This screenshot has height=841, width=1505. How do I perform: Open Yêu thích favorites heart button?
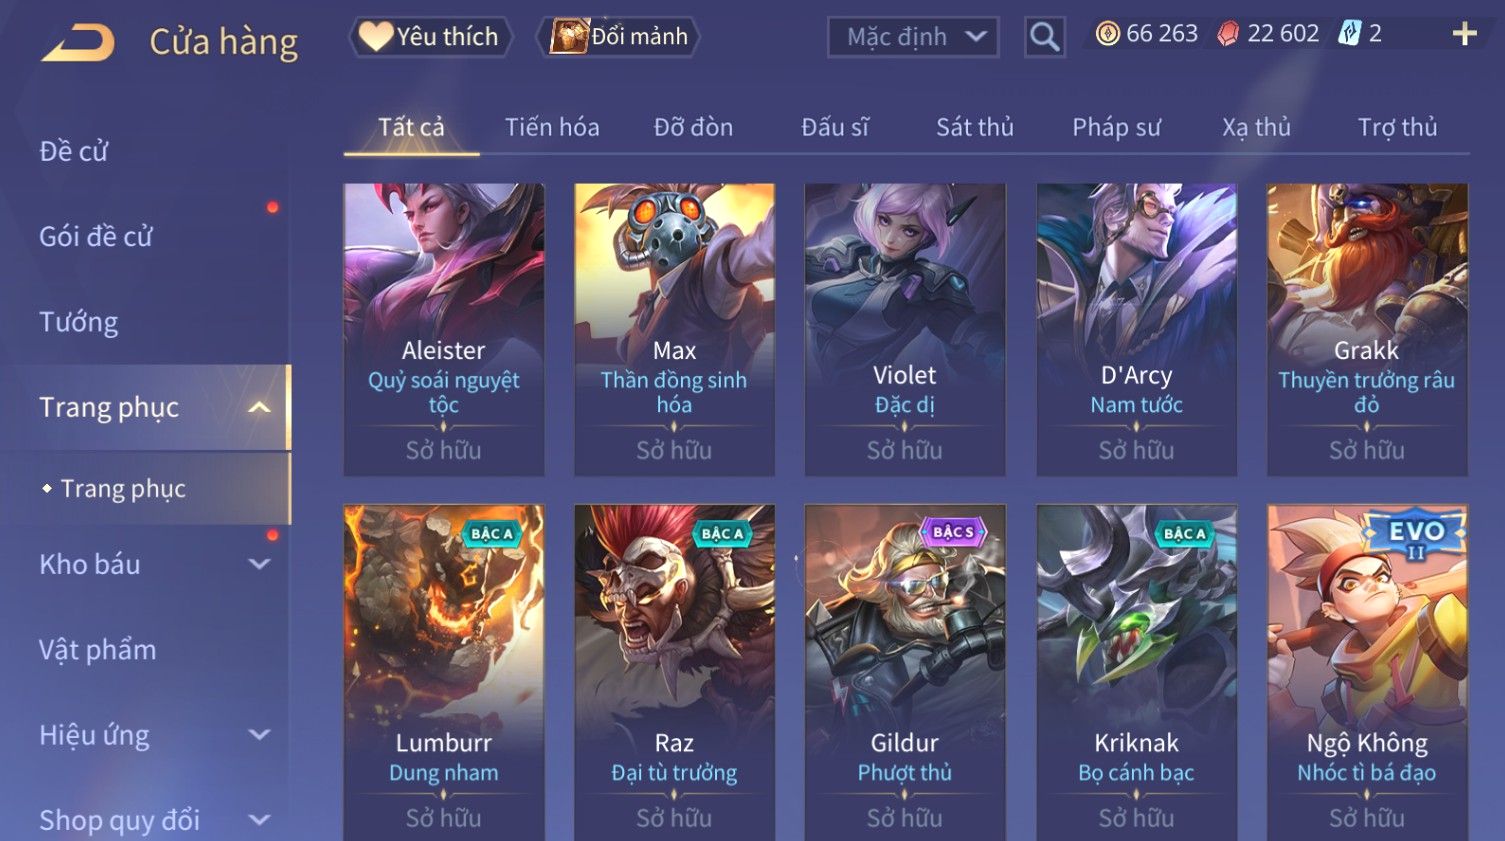pyautogui.click(x=430, y=37)
